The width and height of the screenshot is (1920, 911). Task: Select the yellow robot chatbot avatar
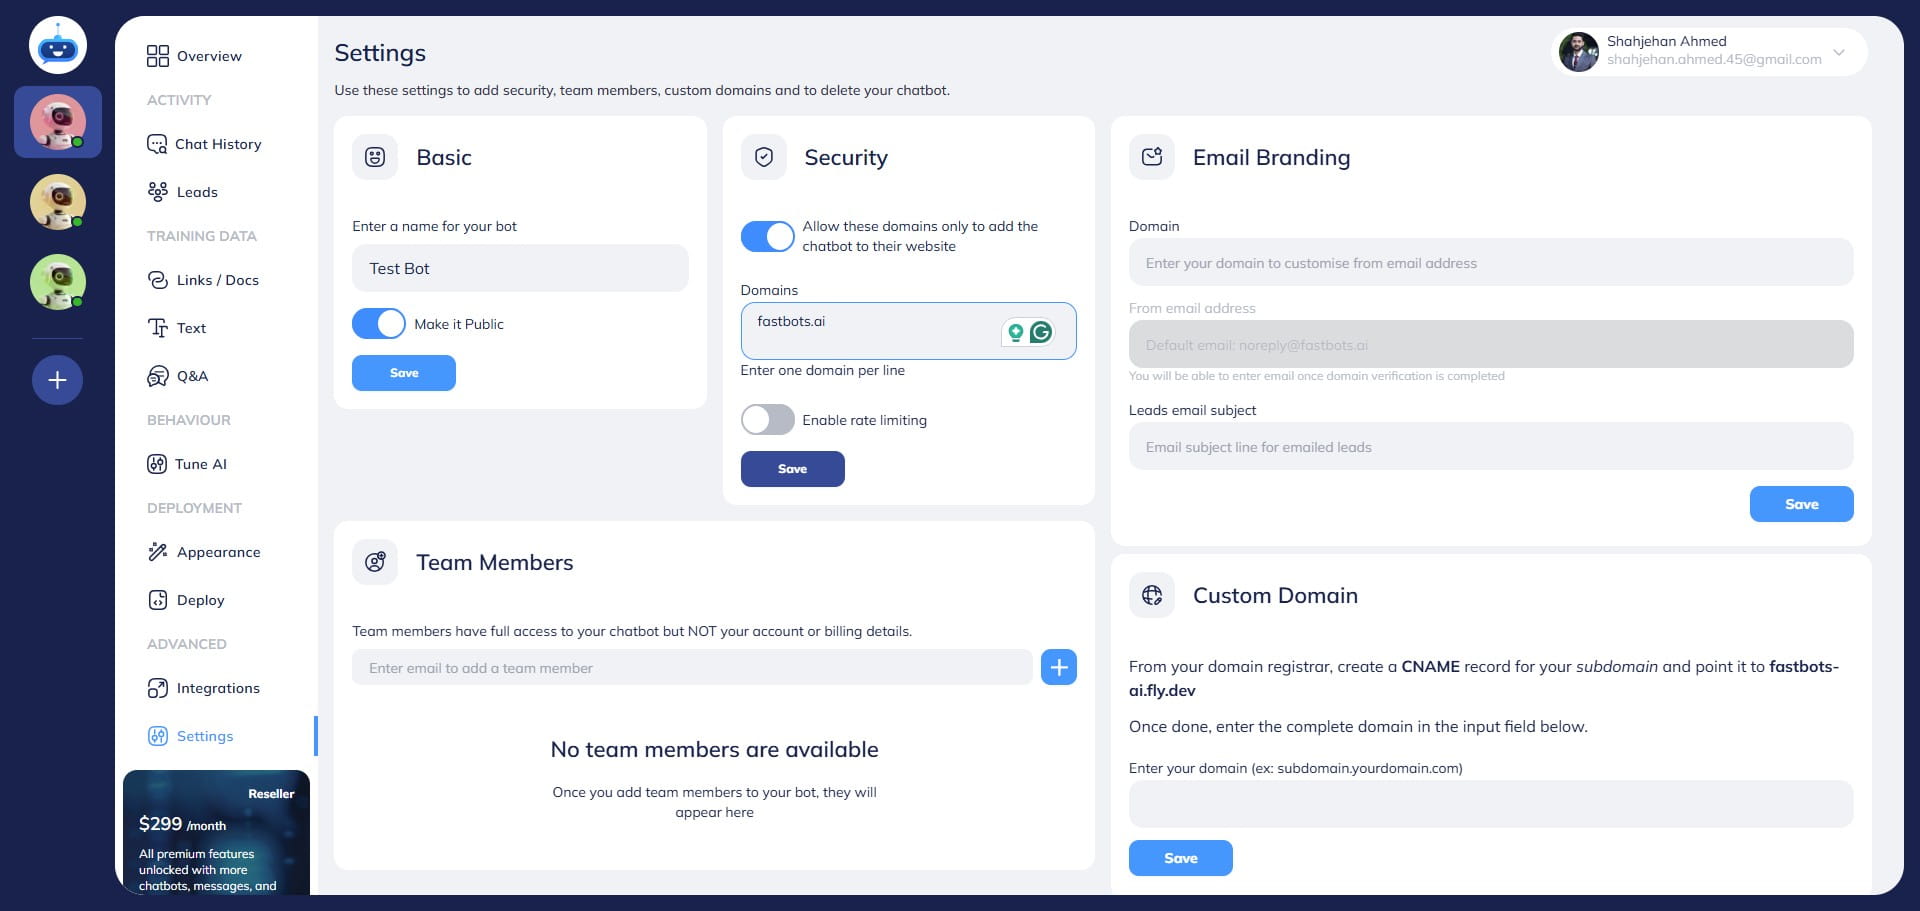(58, 202)
